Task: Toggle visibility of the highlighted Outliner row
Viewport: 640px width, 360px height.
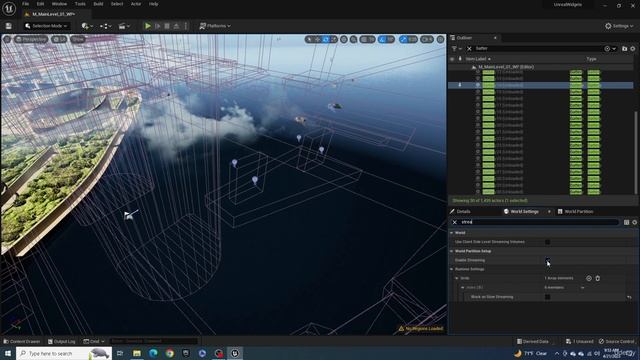Action: coord(452,85)
